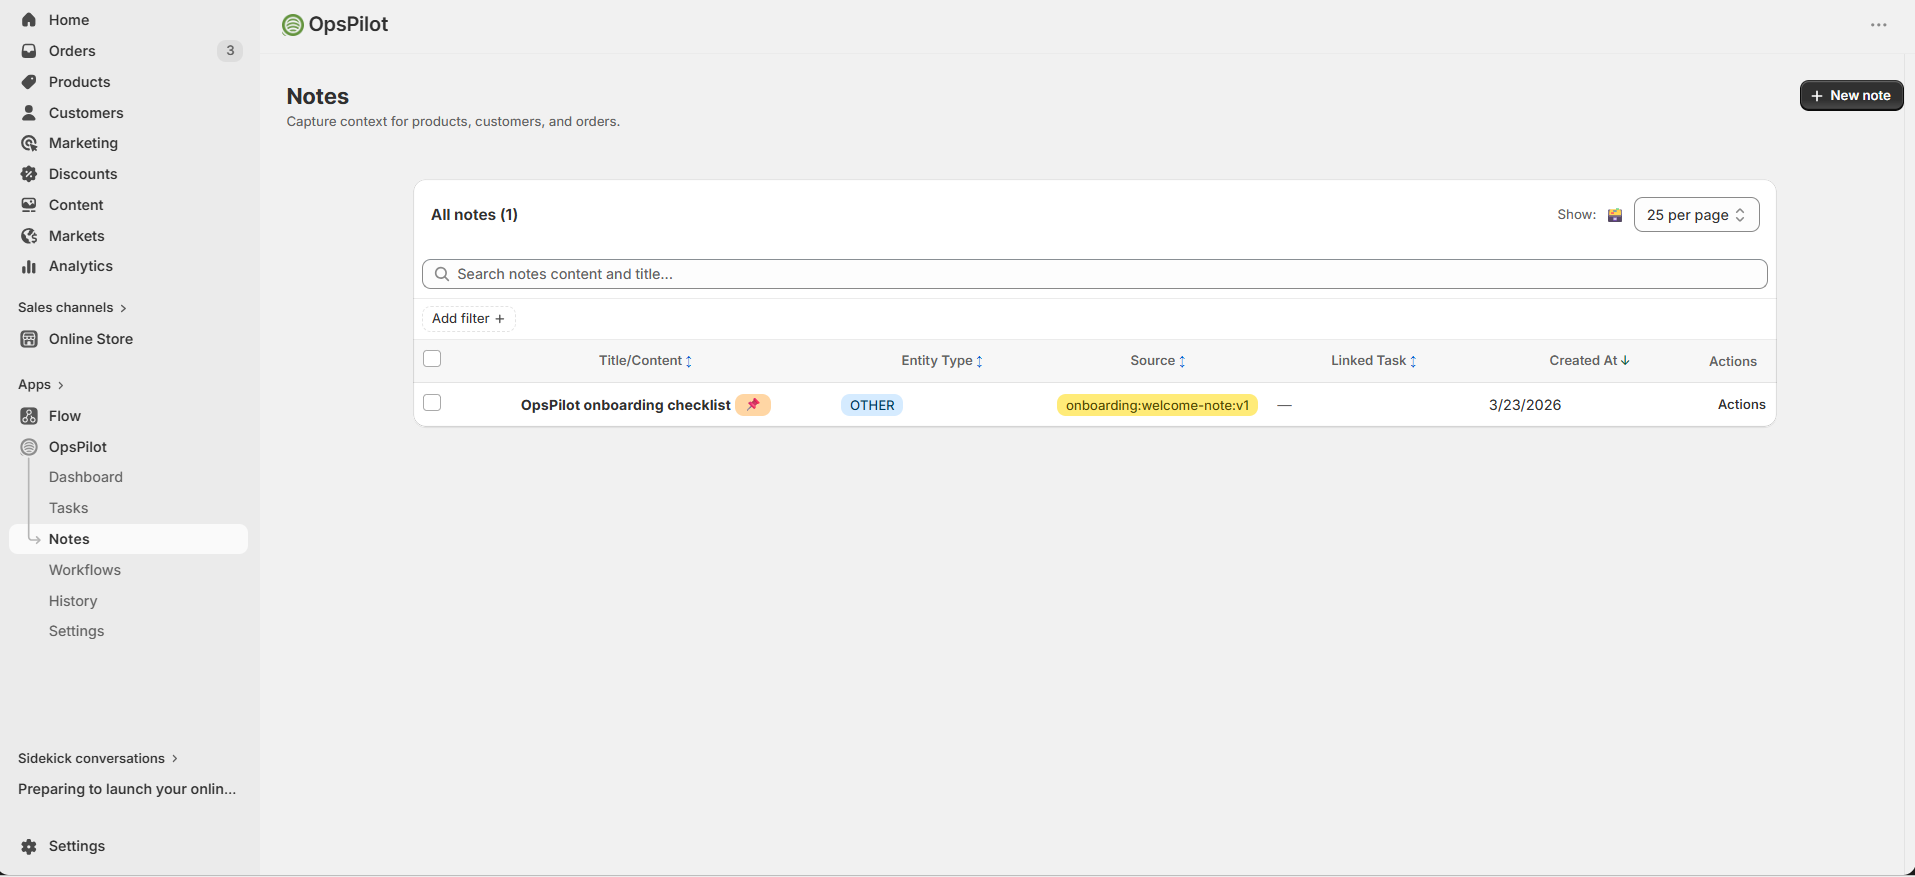Open OpsPilot Settings submenu item
The height and width of the screenshot is (877, 1915).
click(77, 632)
